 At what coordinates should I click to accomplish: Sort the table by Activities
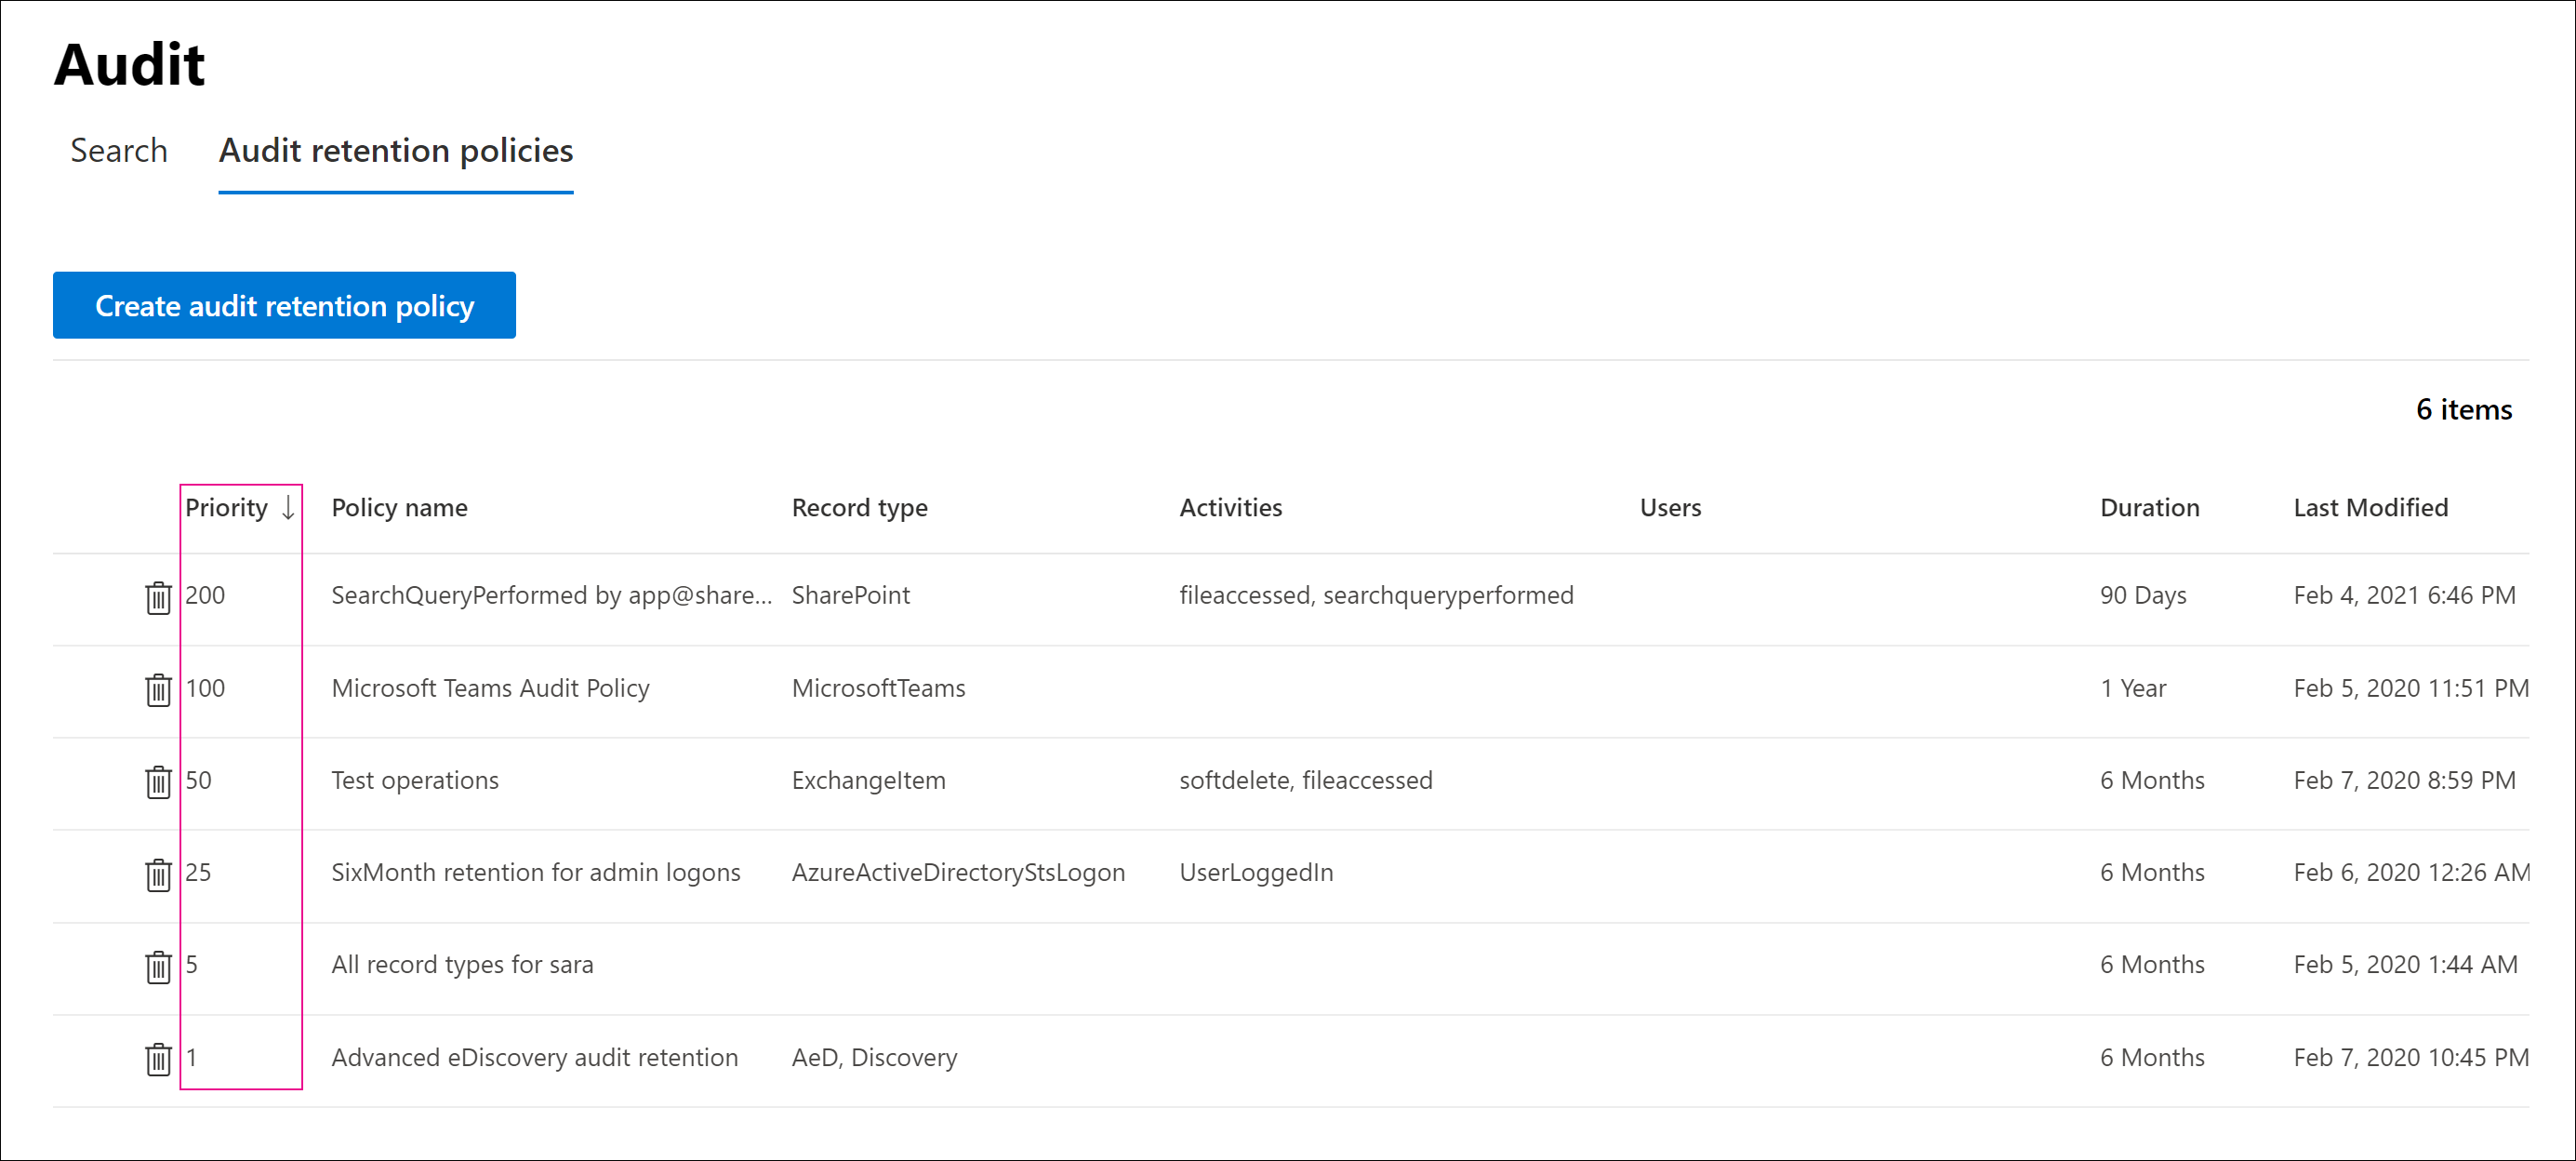click(x=1231, y=508)
